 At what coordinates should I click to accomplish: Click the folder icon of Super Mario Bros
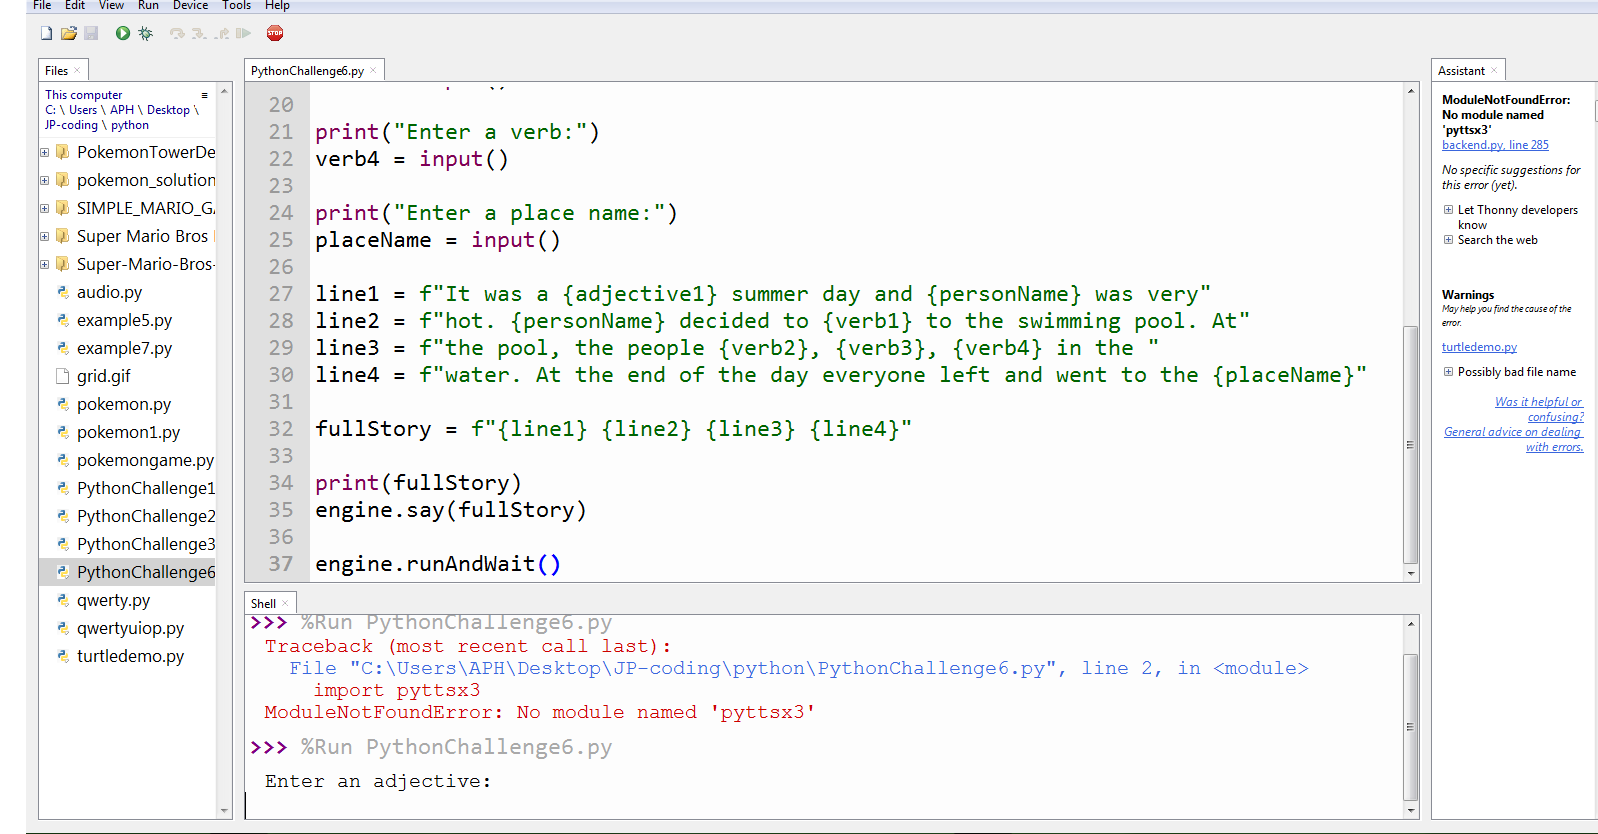pyautogui.click(x=63, y=236)
